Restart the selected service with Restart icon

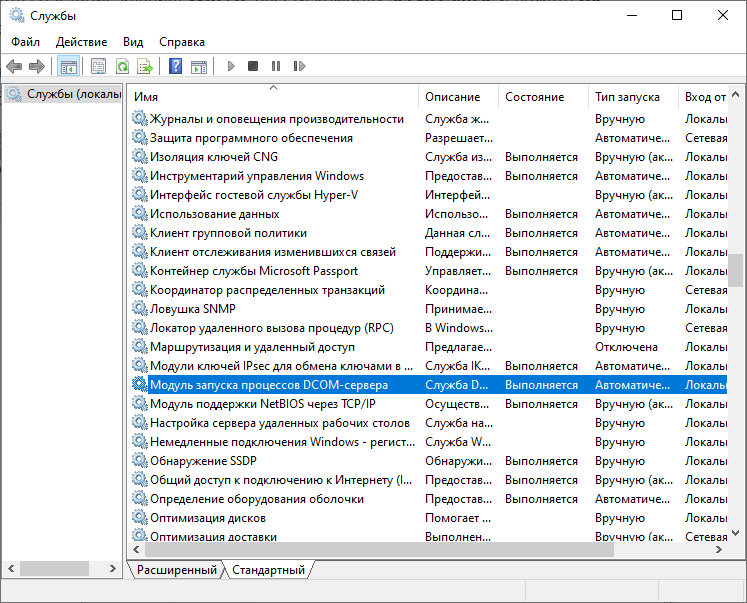[299, 66]
